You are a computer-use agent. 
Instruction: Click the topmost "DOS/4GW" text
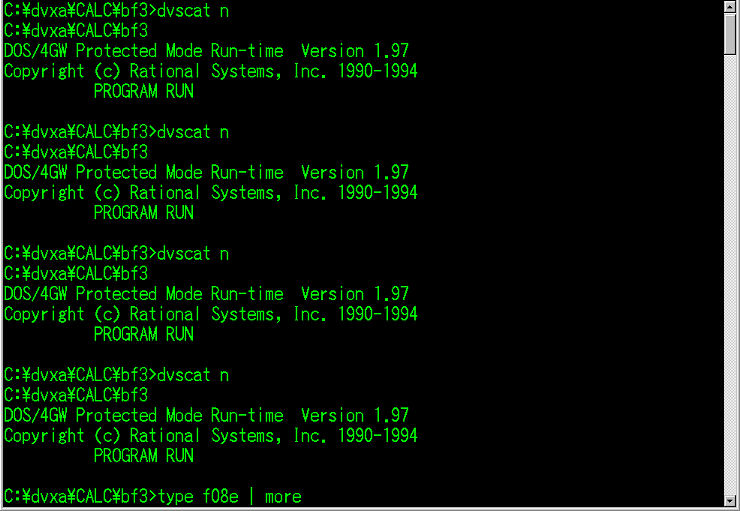[x=36, y=51]
